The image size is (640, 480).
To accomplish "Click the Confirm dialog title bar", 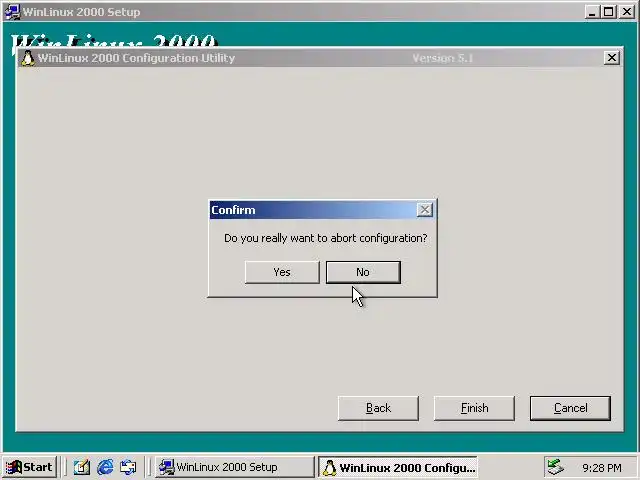I will pos(322,210).
